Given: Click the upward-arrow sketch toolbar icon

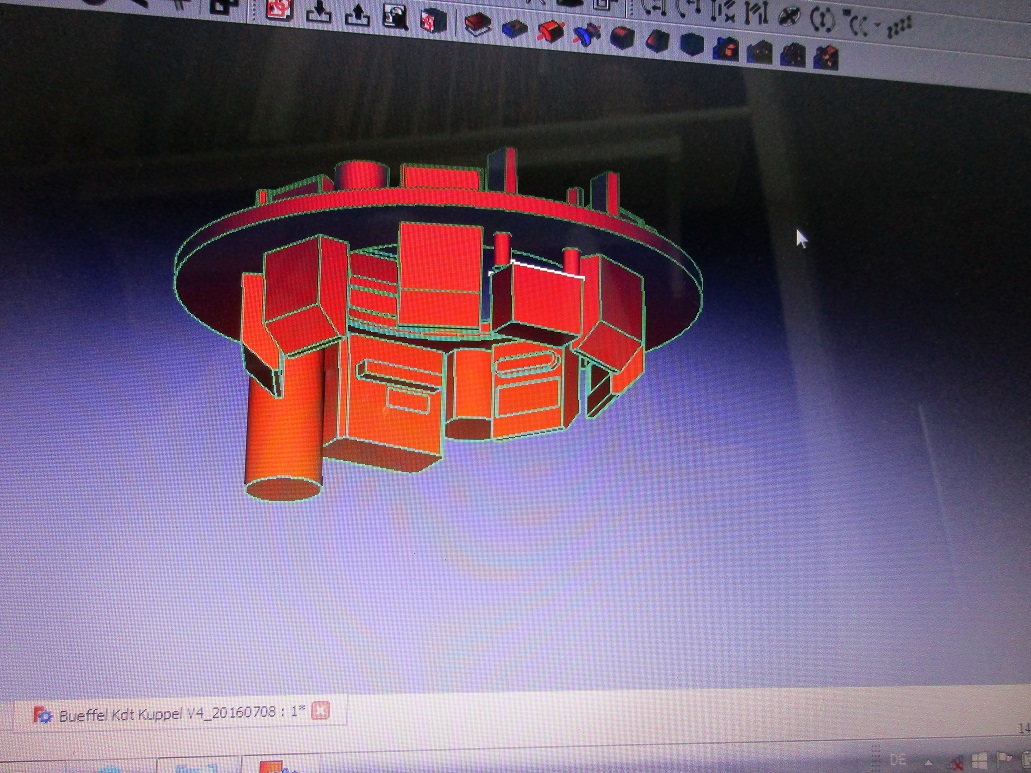Looking at the screenshot, I should [357, 14].
